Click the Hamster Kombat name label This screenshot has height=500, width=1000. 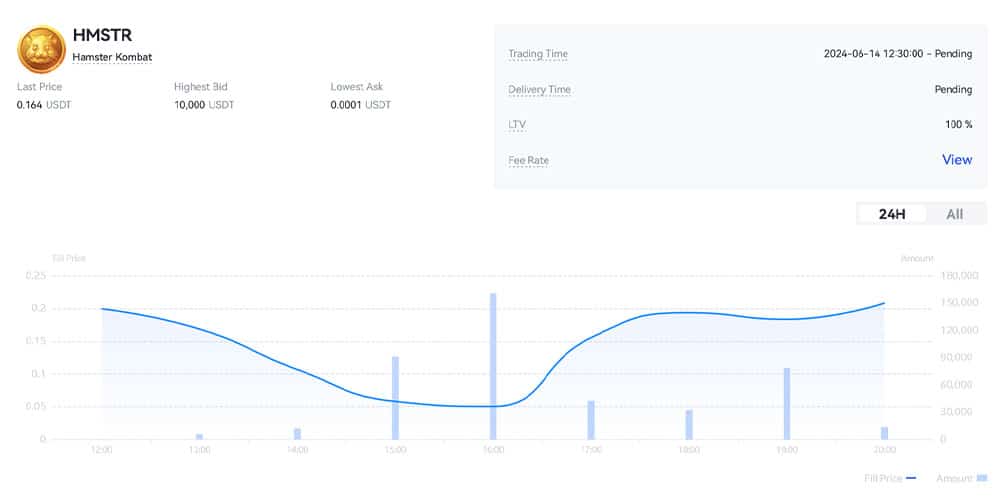click(x=112, y=58)
